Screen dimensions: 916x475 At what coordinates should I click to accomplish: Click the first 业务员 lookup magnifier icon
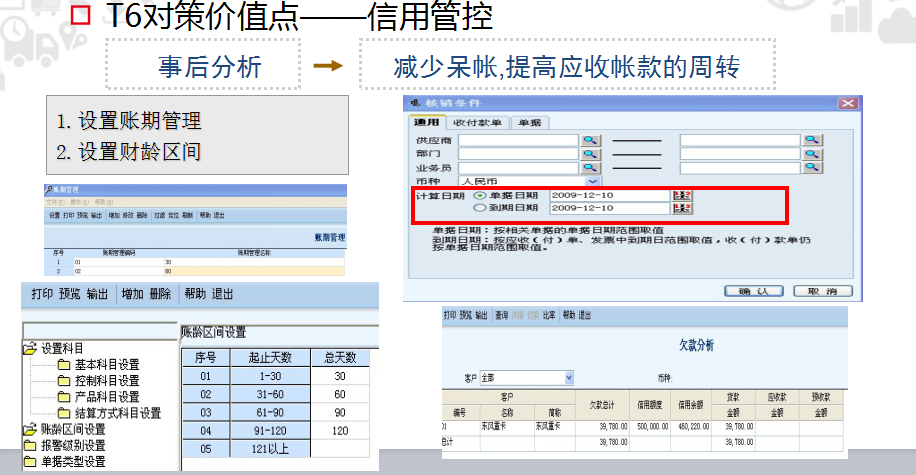click(x=590, y=168)
